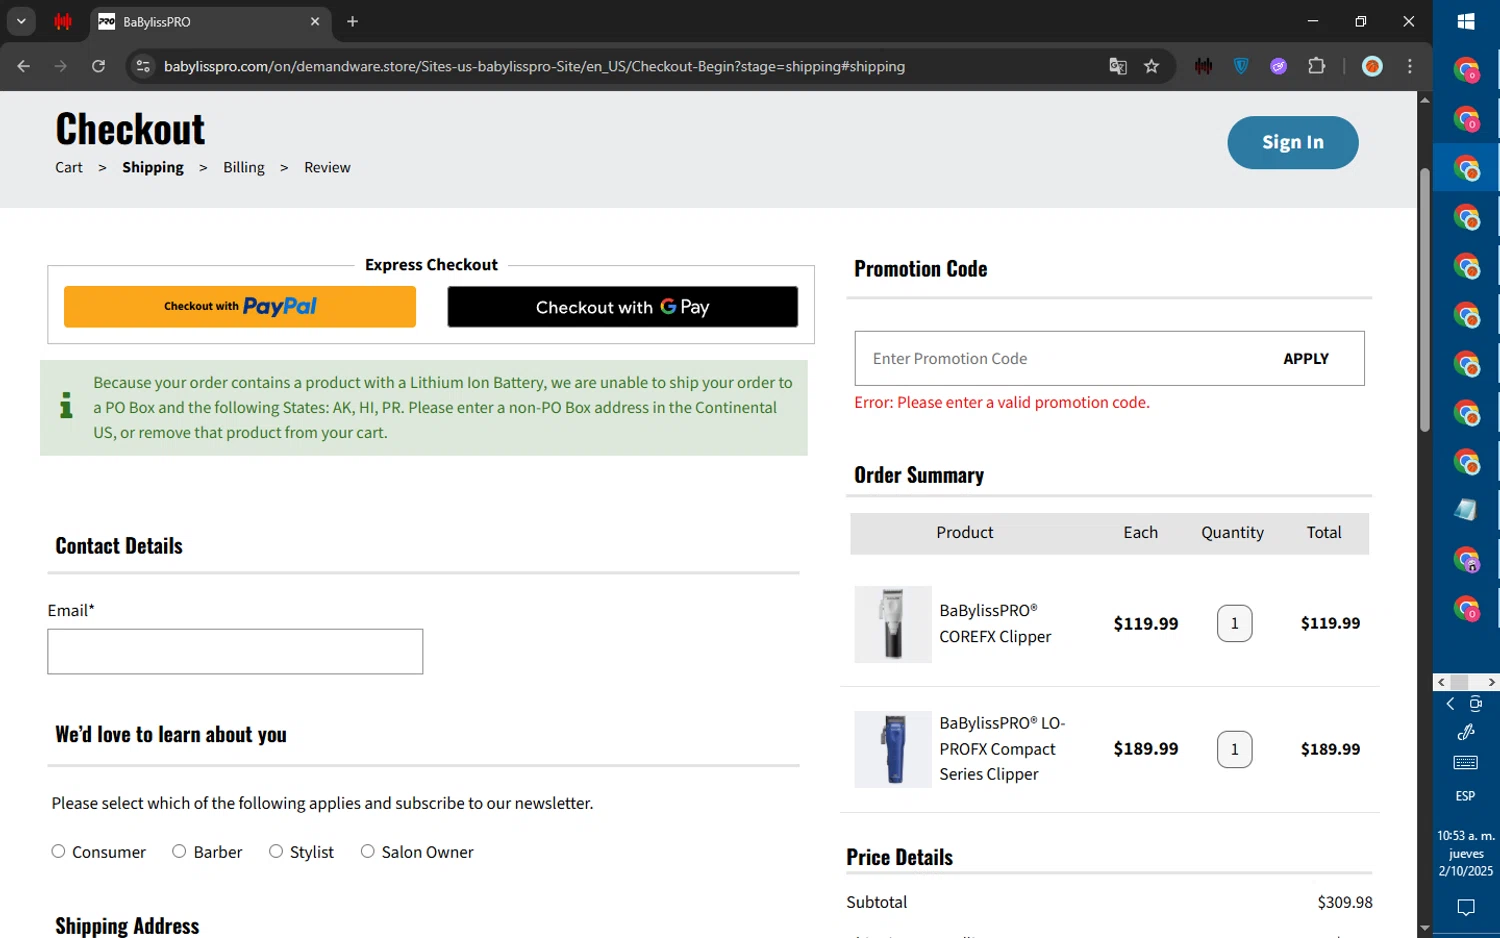This screenshot has width=1500, height=938.
Task: Select the Shipping breadcrumb step
Action: pyautogui.click(x=153, y=167)
